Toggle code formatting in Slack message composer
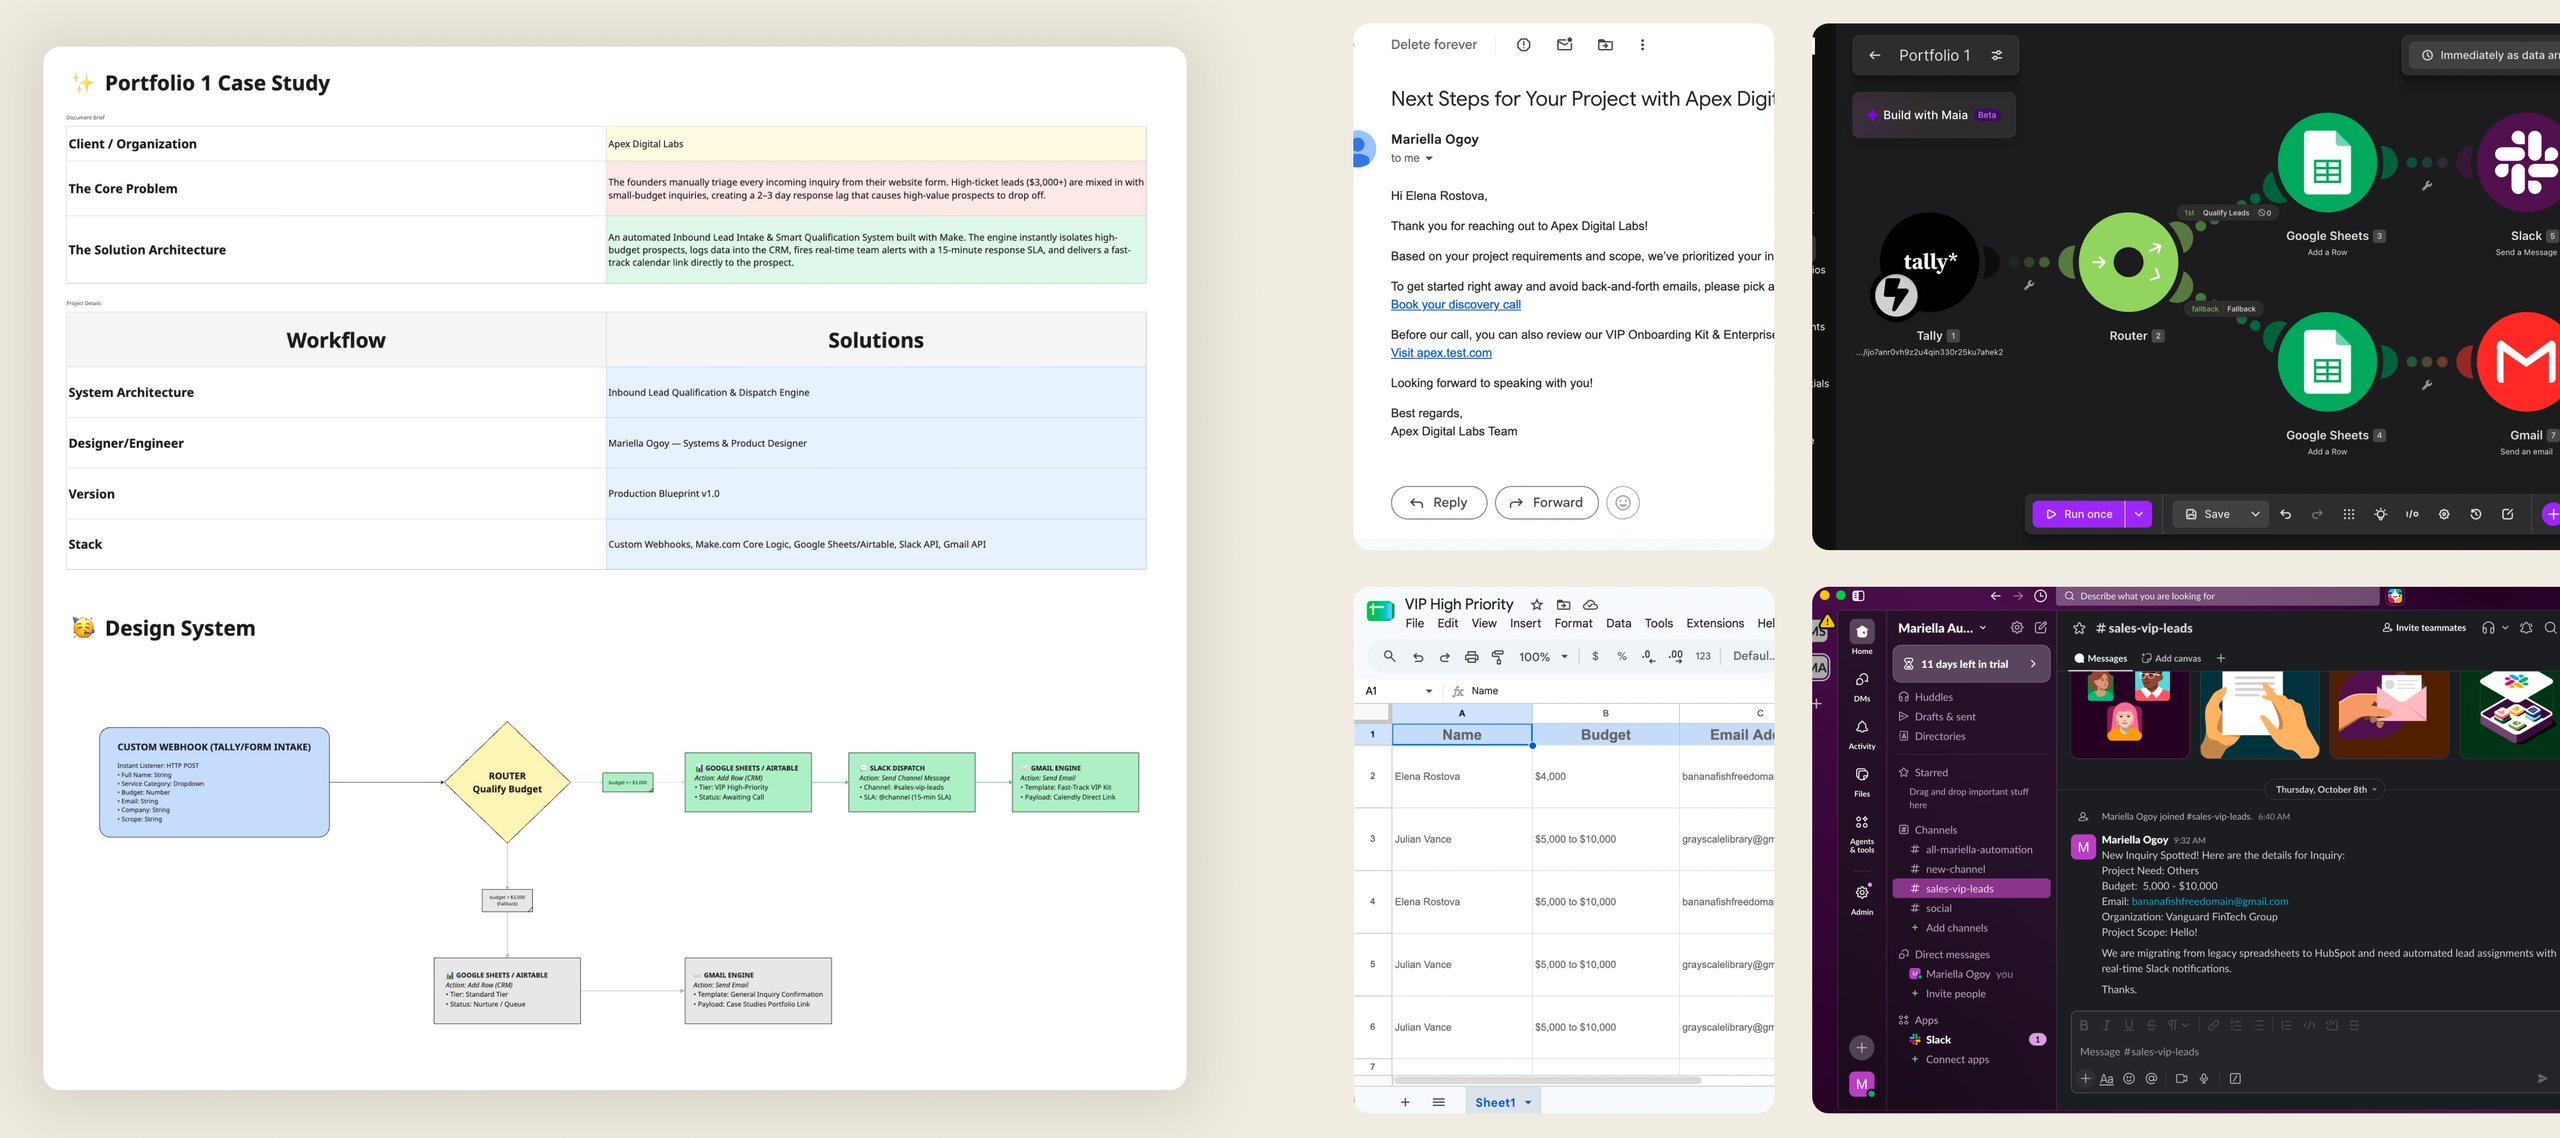The width and height of the screenshot is (2560, 1138). tap(2309, 1025)
